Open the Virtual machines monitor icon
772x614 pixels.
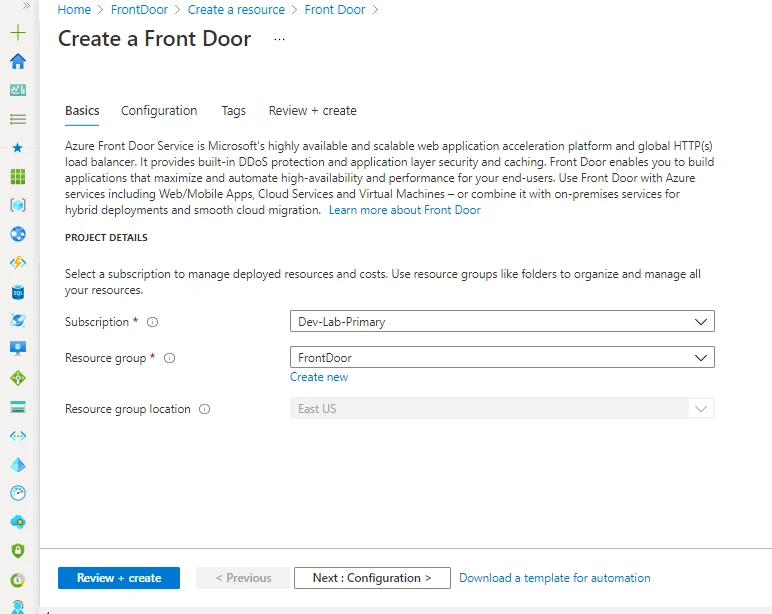17,349
